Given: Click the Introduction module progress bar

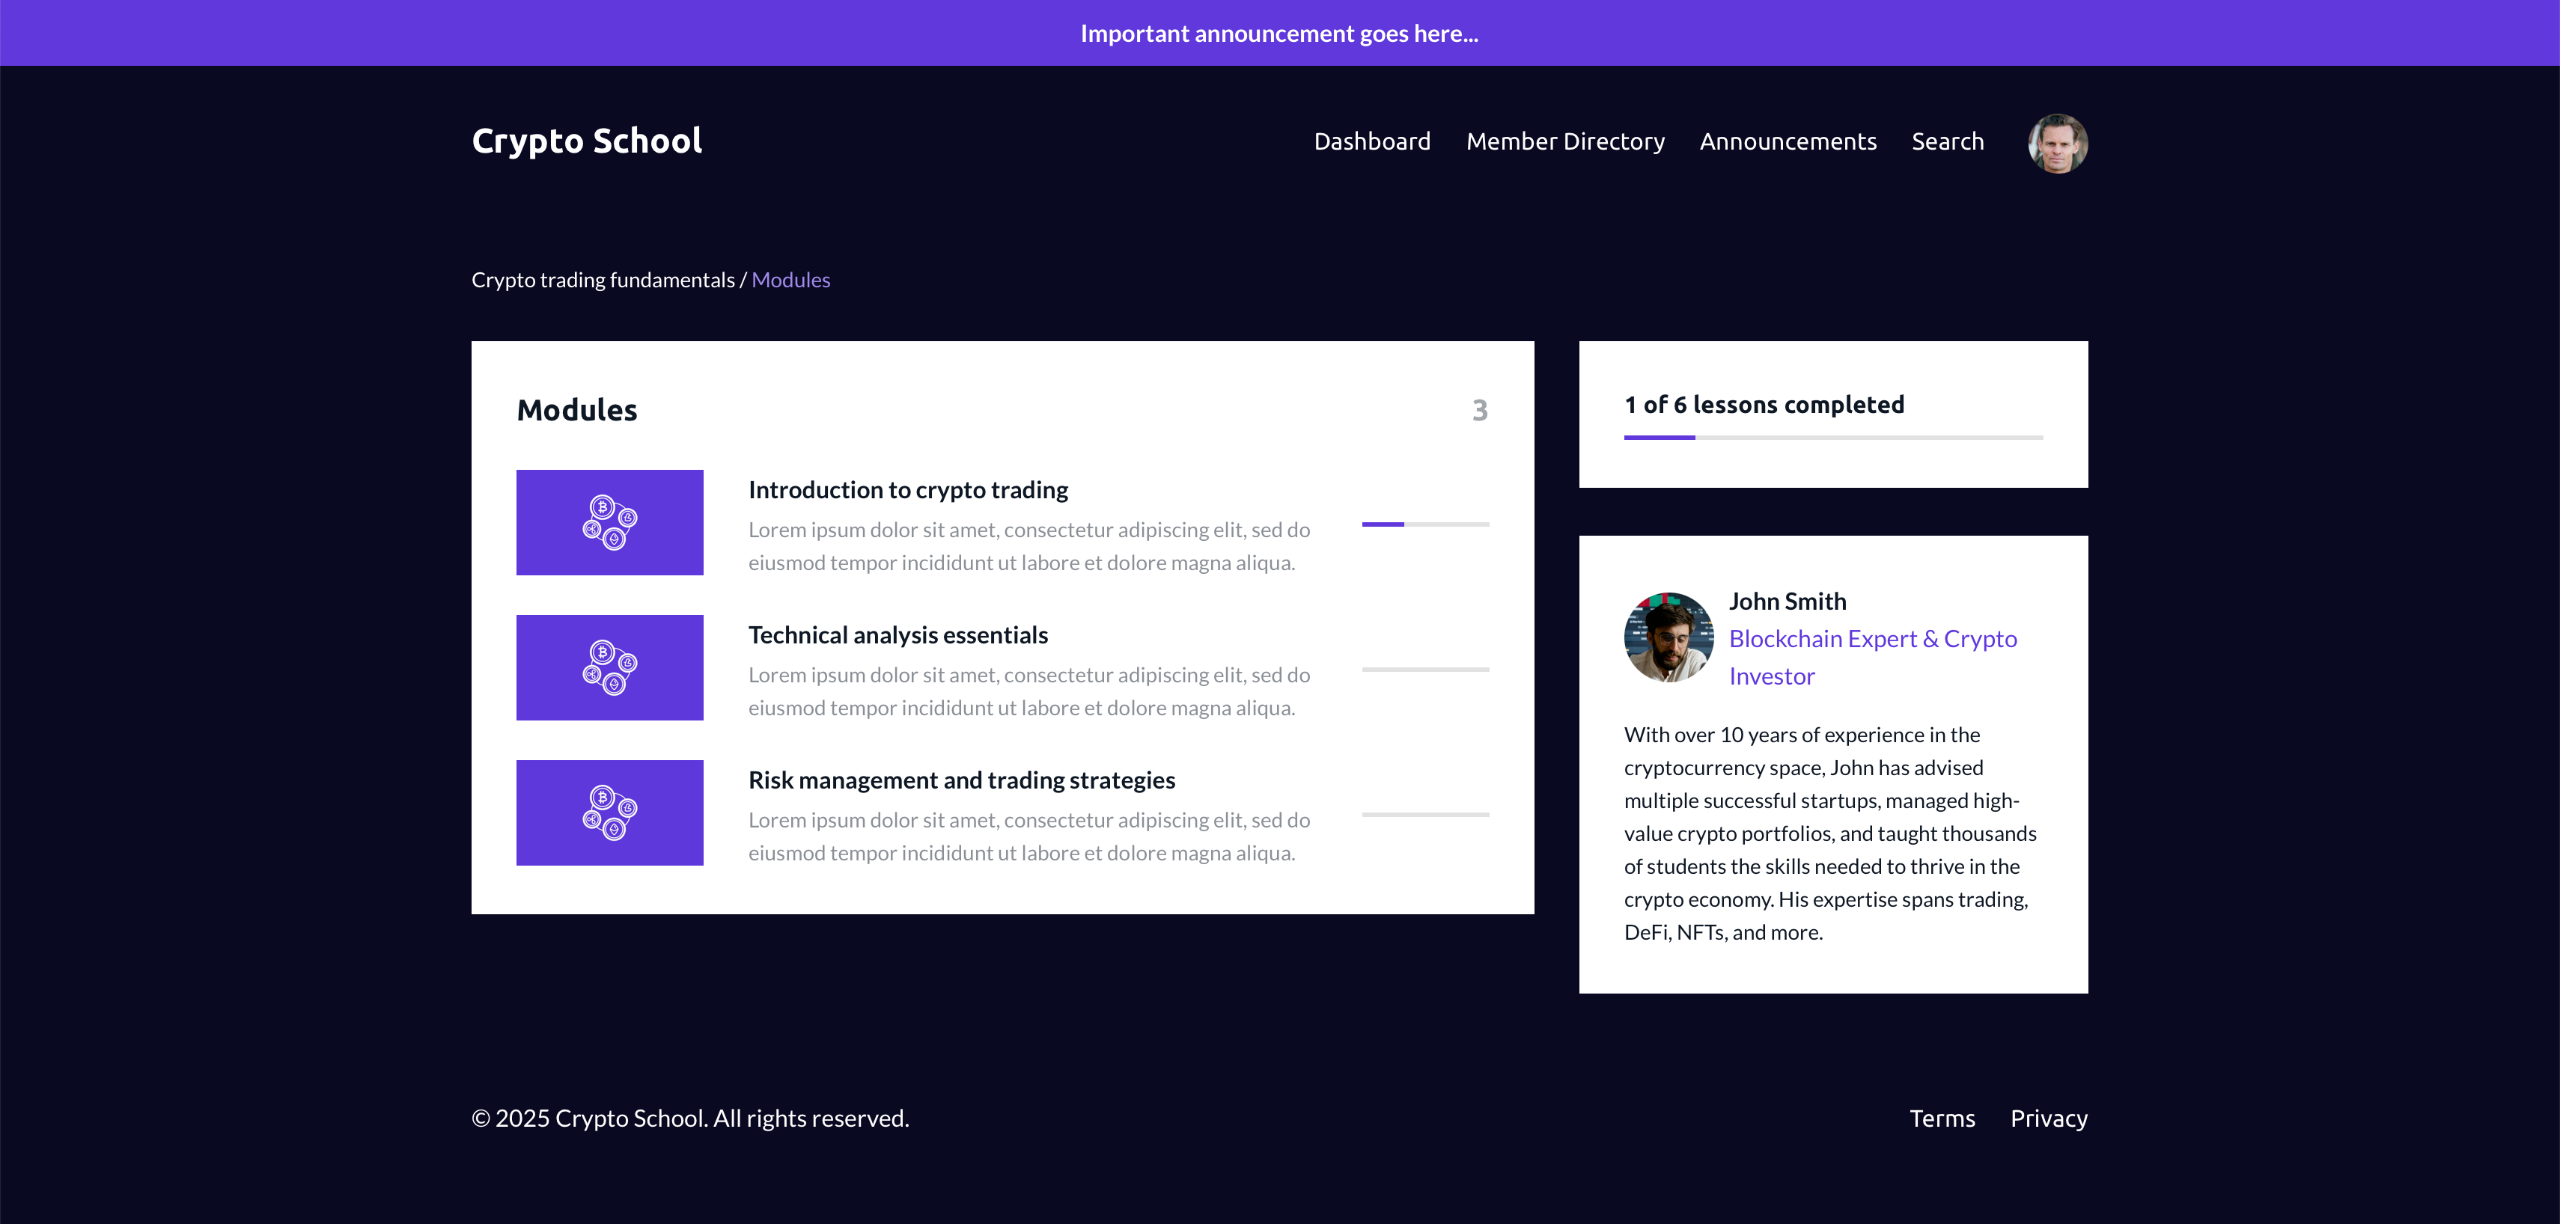Looking at the screenshot, I should [x=1425, y=524].
